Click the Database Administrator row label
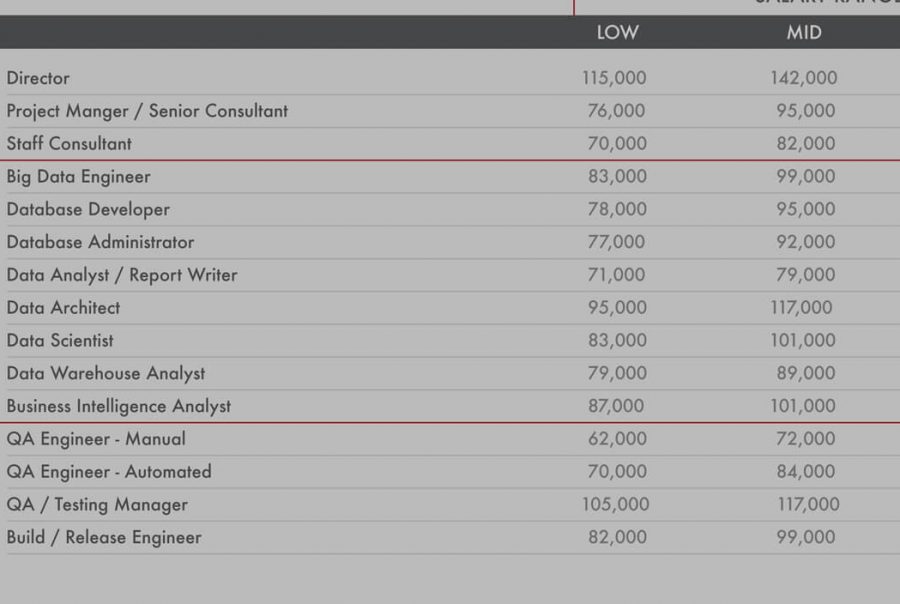Screen dimensions: 900x604 click(100, 242)
